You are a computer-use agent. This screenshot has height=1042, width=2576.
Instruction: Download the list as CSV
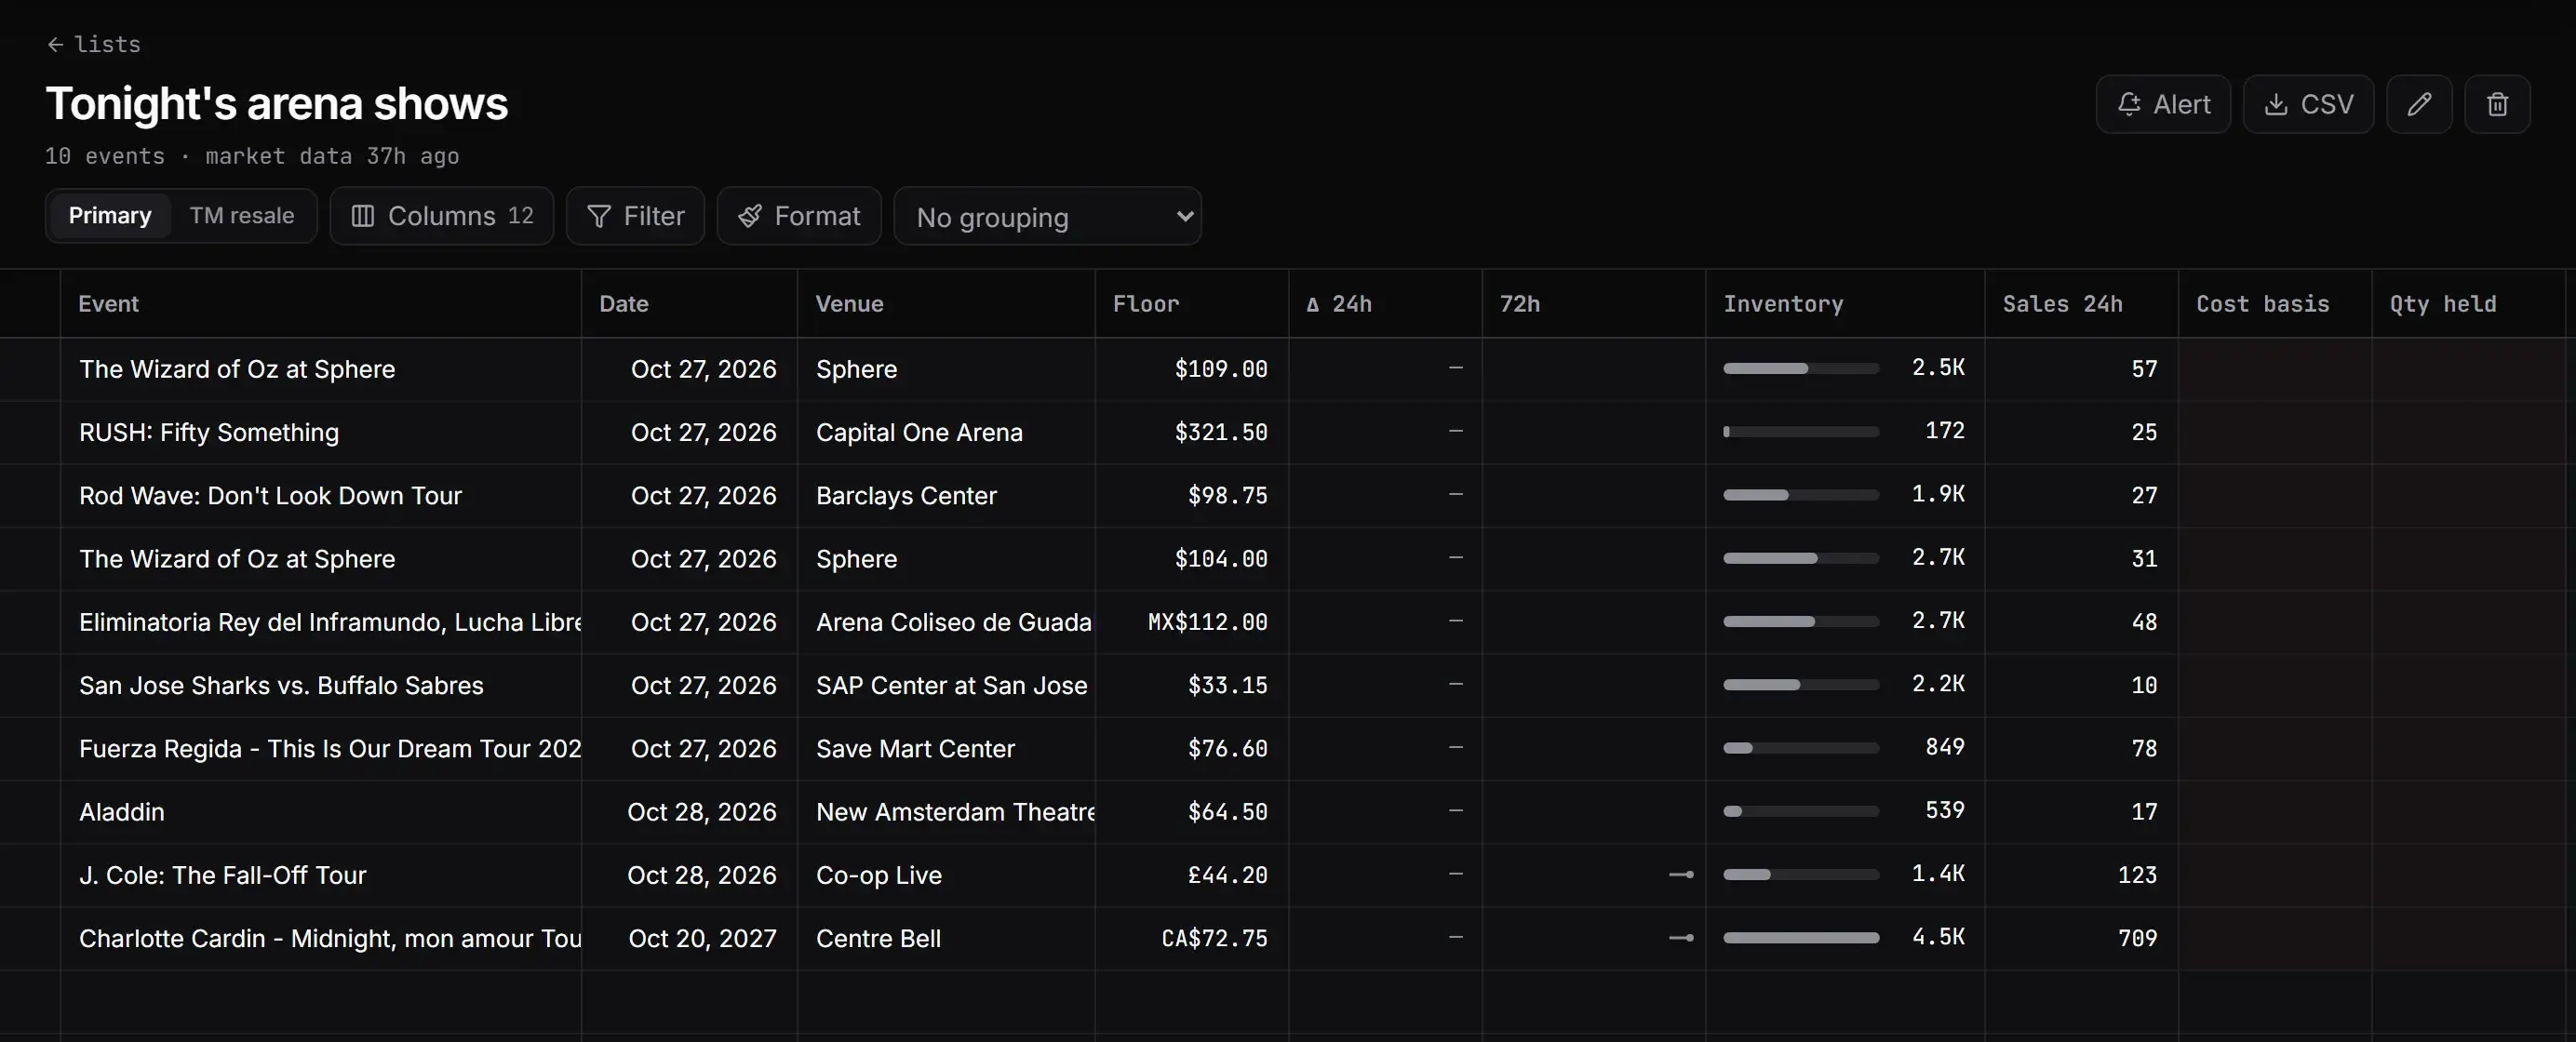click(x=2308, y=104)
